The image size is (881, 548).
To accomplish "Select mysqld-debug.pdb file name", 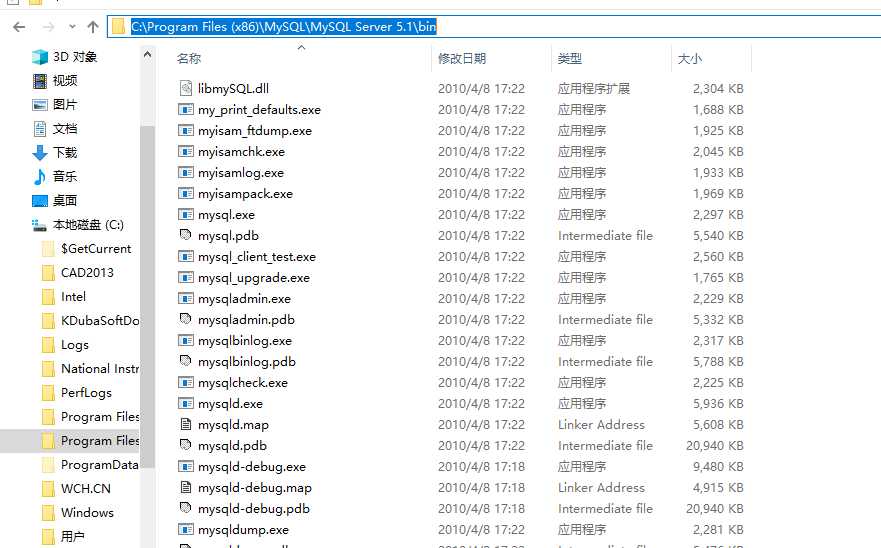I will [x=254, y=509].
